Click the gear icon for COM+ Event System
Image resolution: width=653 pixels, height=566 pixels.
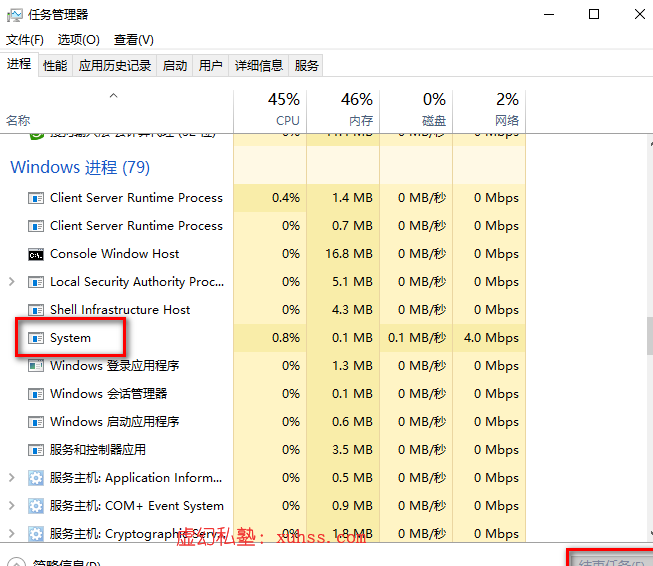click(36, 506)
